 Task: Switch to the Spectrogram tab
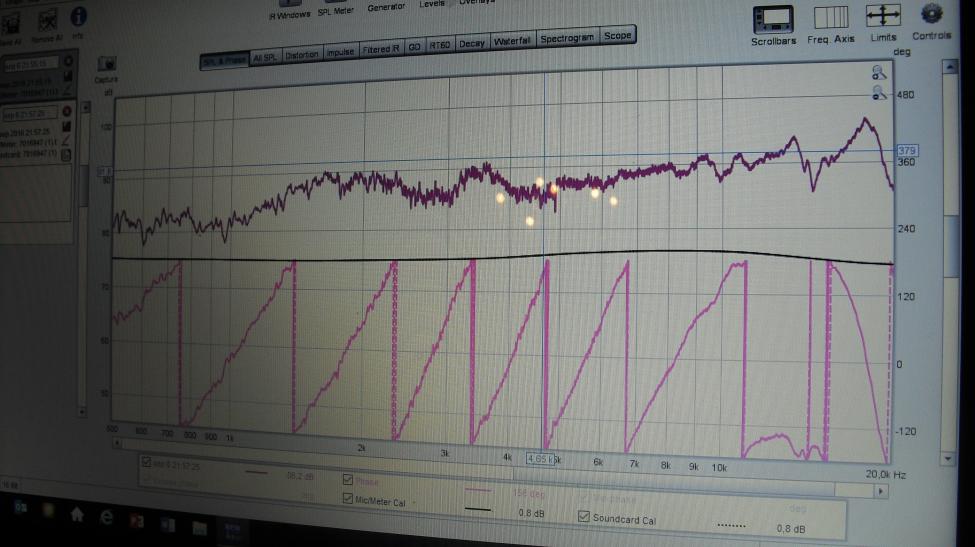(x=567, y=39)
